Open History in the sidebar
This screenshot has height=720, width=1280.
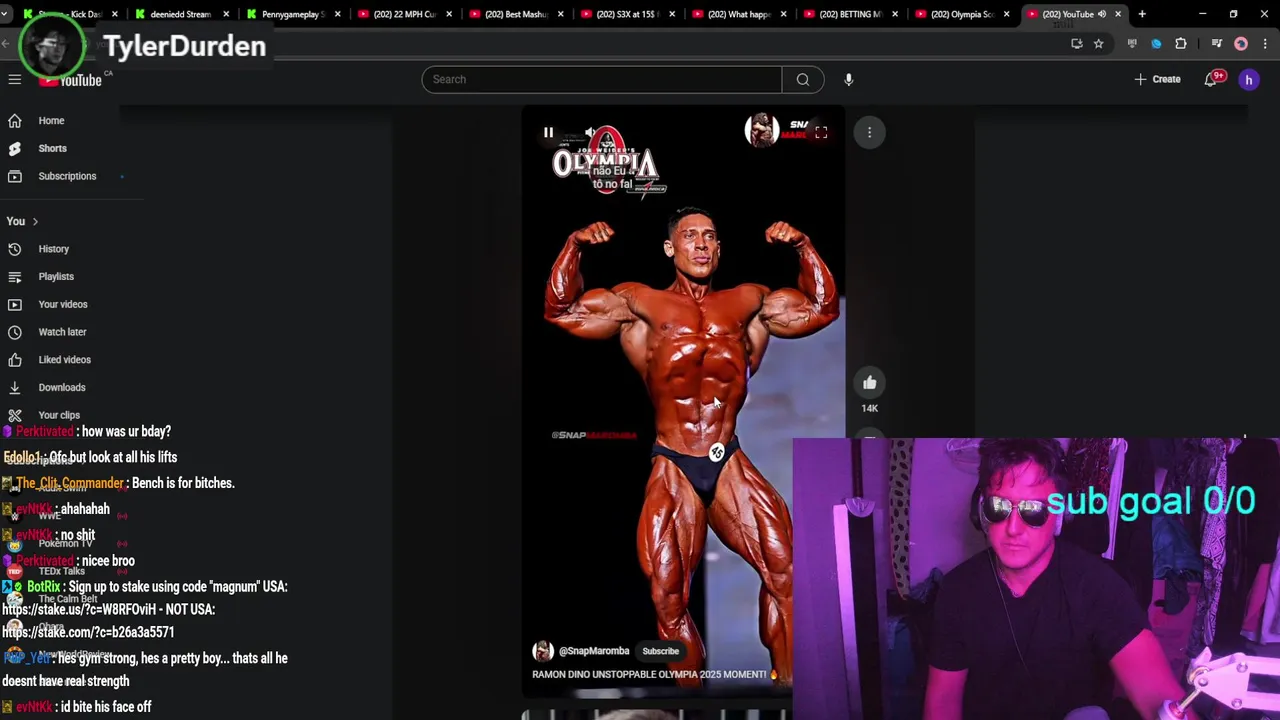pyautogui.click(x=53, y=249)
